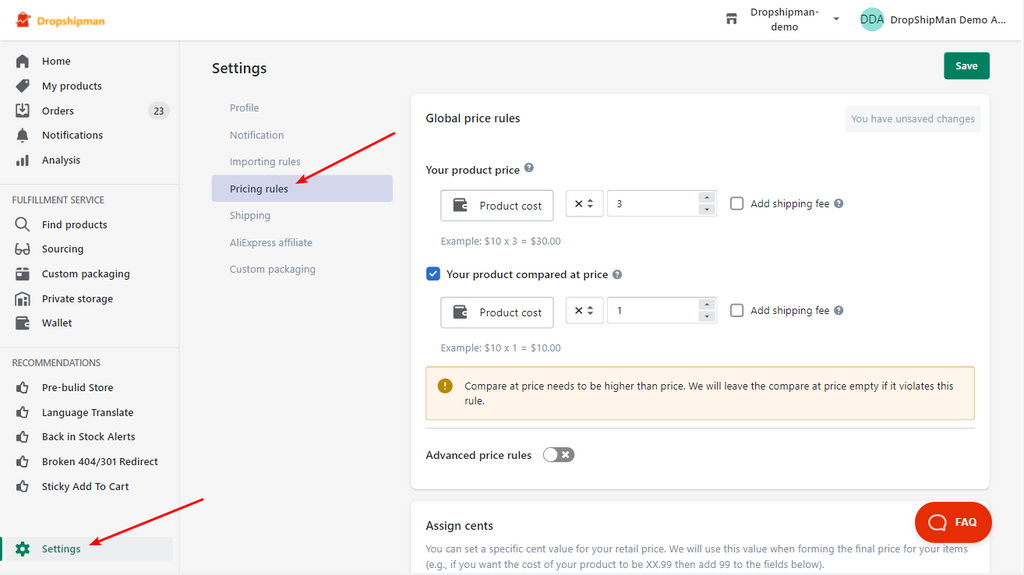The image size is (1024, 575).
Task: Click the Home icon in sidebar
Action: point(22,61)
